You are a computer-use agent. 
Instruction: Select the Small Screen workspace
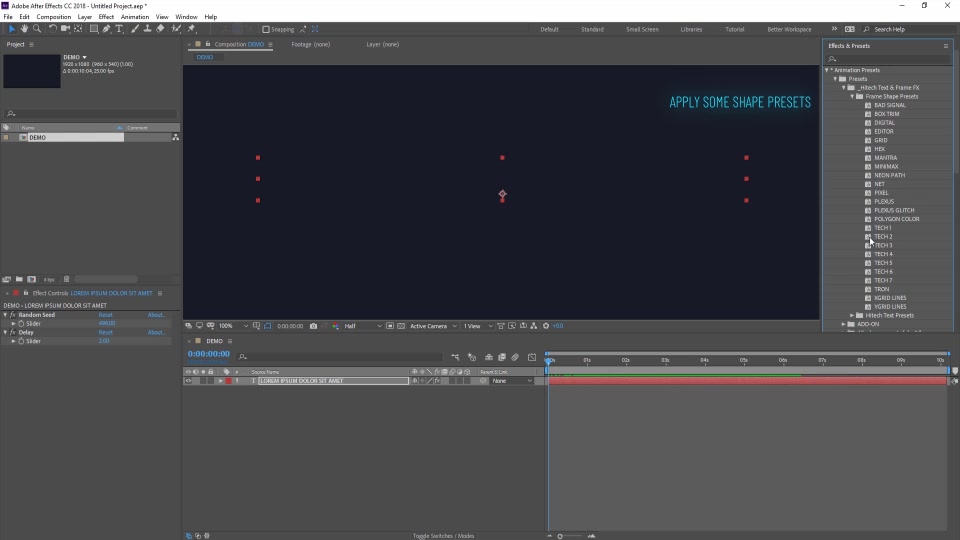642,29
